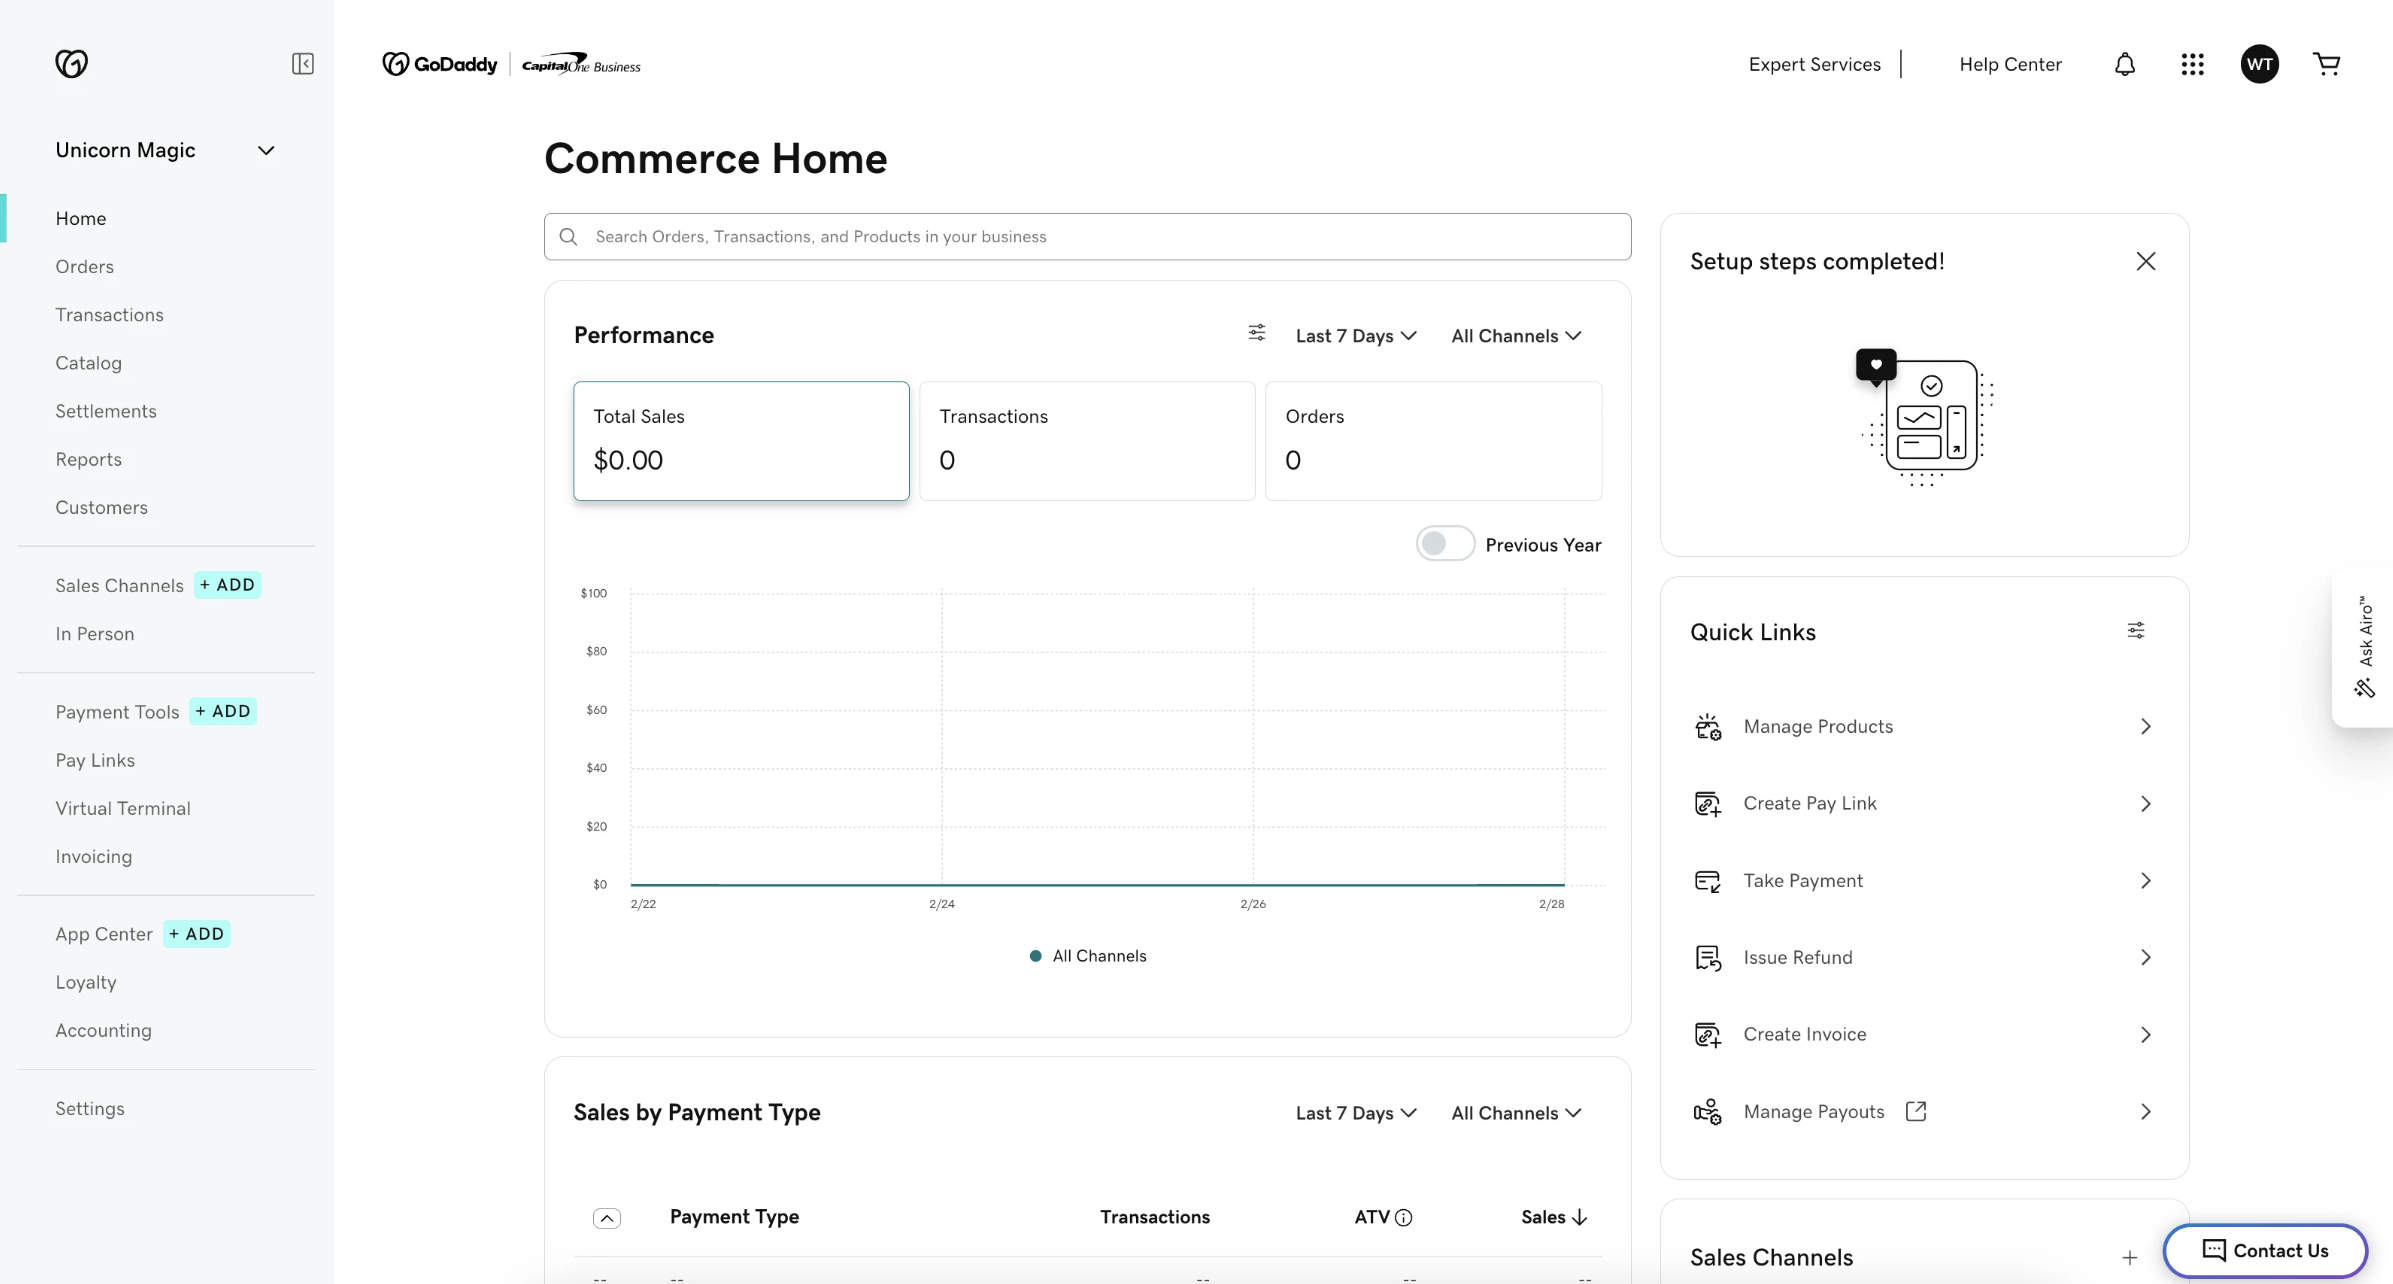2393x1284 pixels.
Task: Open the notifications bell
Action: [2125, 64]
